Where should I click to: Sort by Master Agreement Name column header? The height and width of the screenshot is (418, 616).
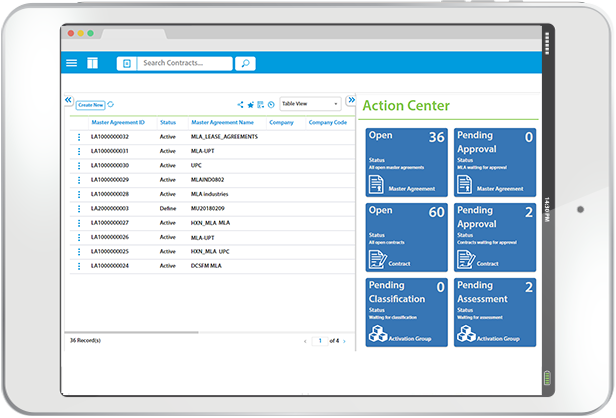click(x=222, y=122)
